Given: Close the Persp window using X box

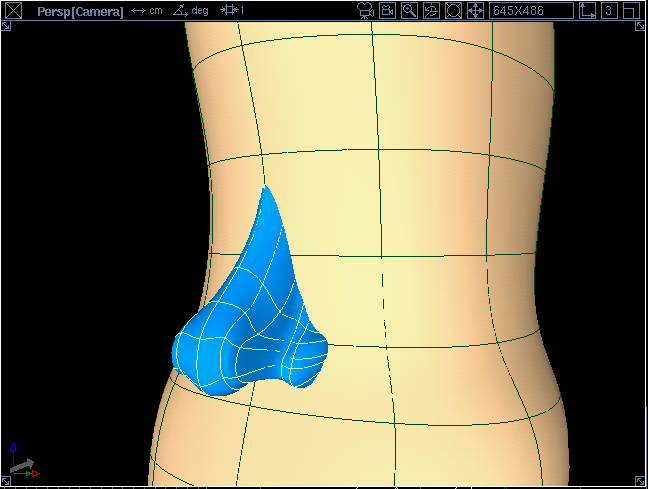Looking at the screenshot, I should coord(14,11).
